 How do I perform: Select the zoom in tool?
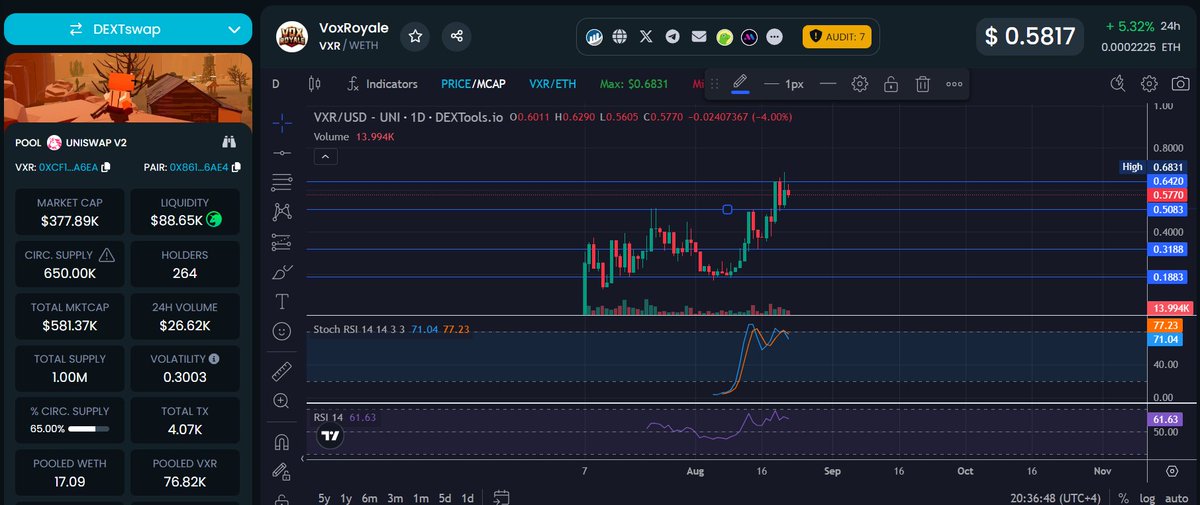tap(282, 401)
